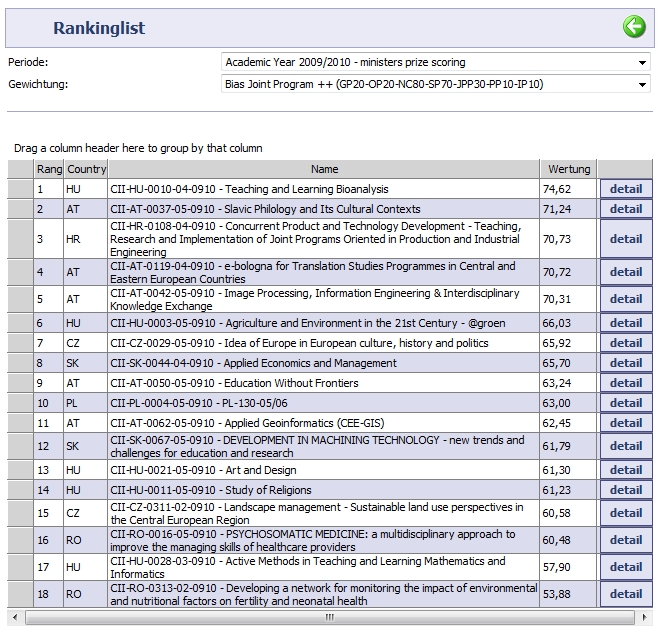Sort by the Rang column header
663x640 pixels.
point(49,169)
